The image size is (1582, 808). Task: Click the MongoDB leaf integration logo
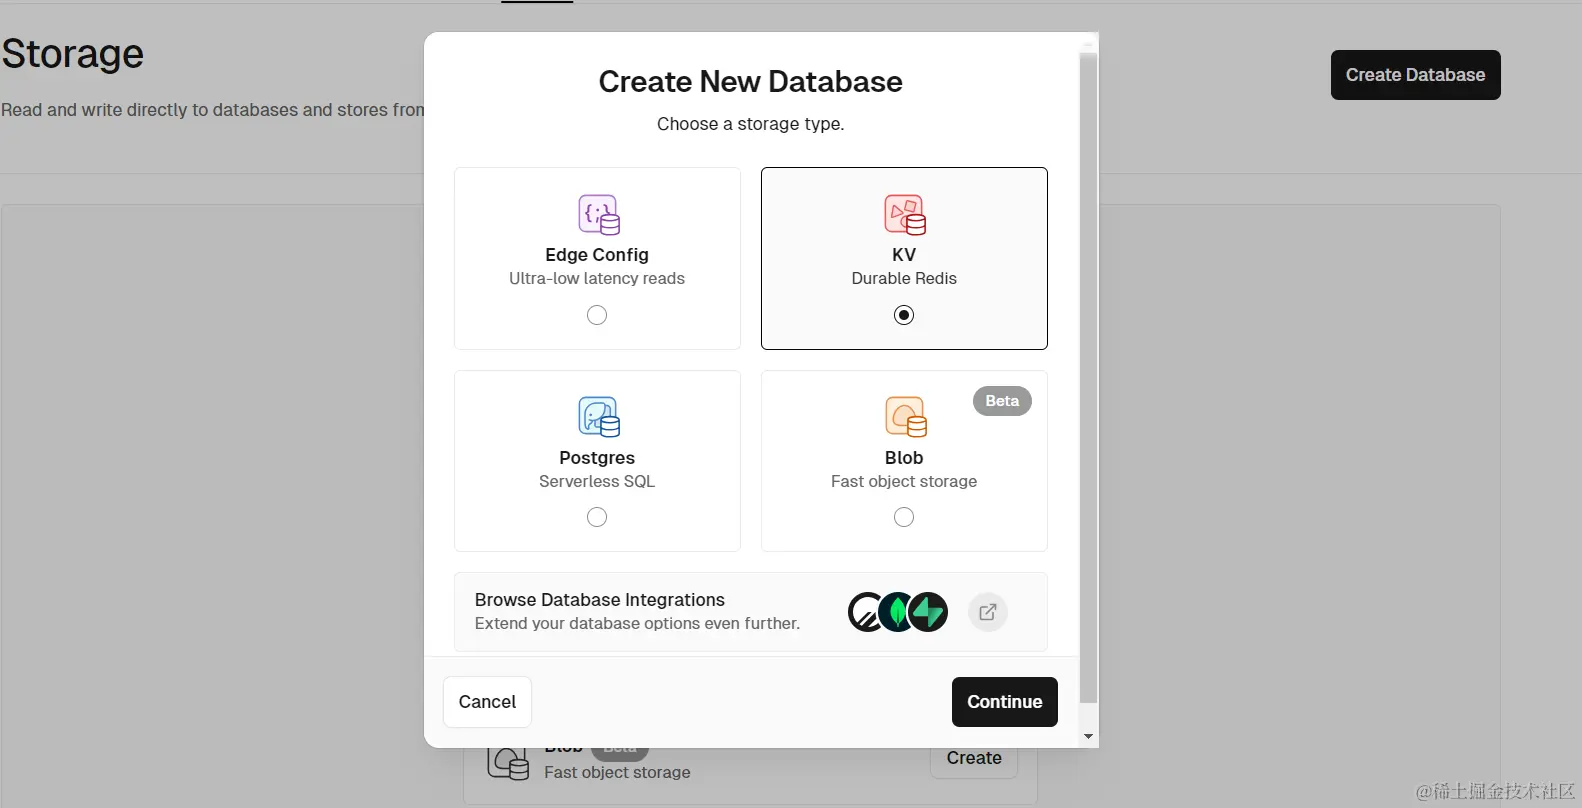[x=898, y=612]
